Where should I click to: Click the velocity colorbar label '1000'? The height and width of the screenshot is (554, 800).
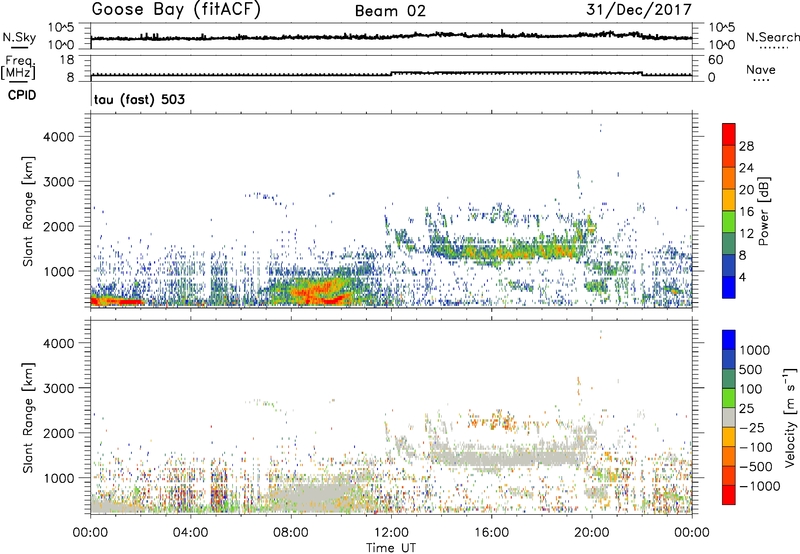[755, 350]
